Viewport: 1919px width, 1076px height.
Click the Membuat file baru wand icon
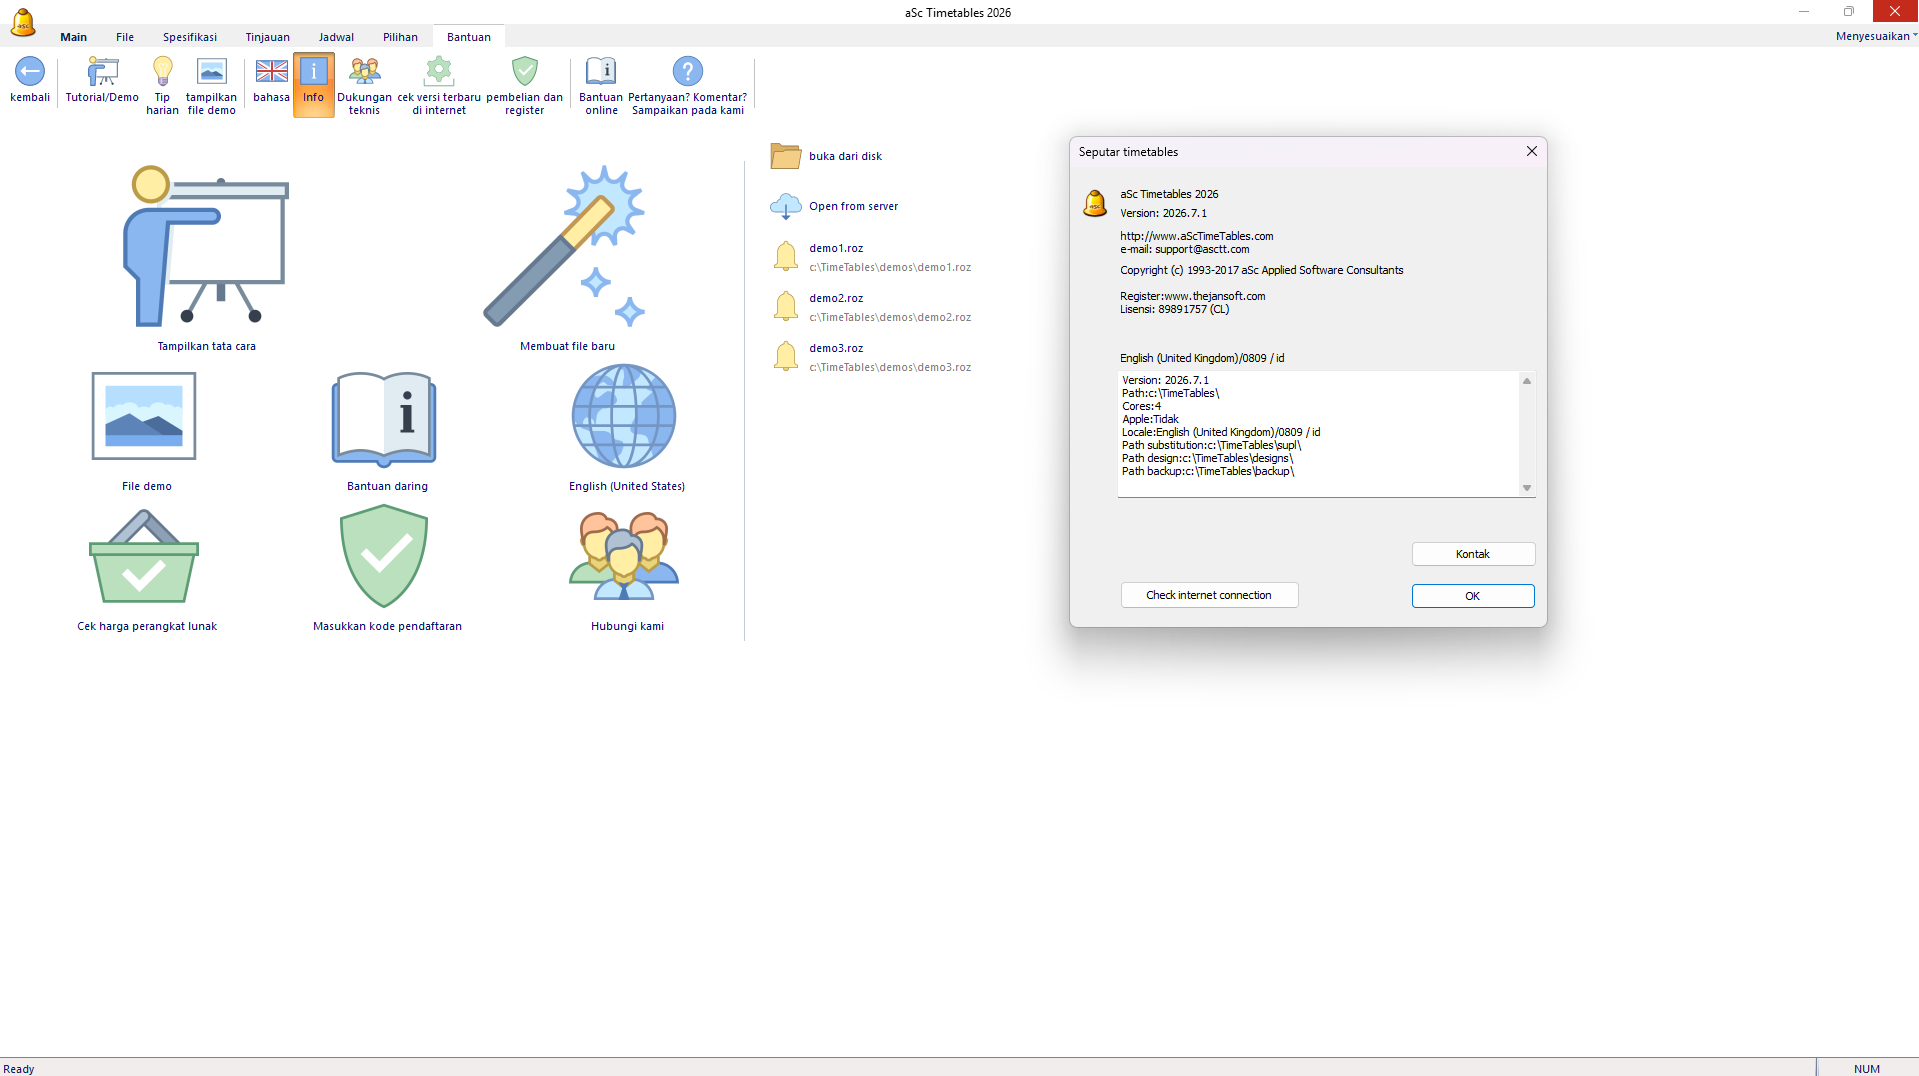tap(565, 246)
